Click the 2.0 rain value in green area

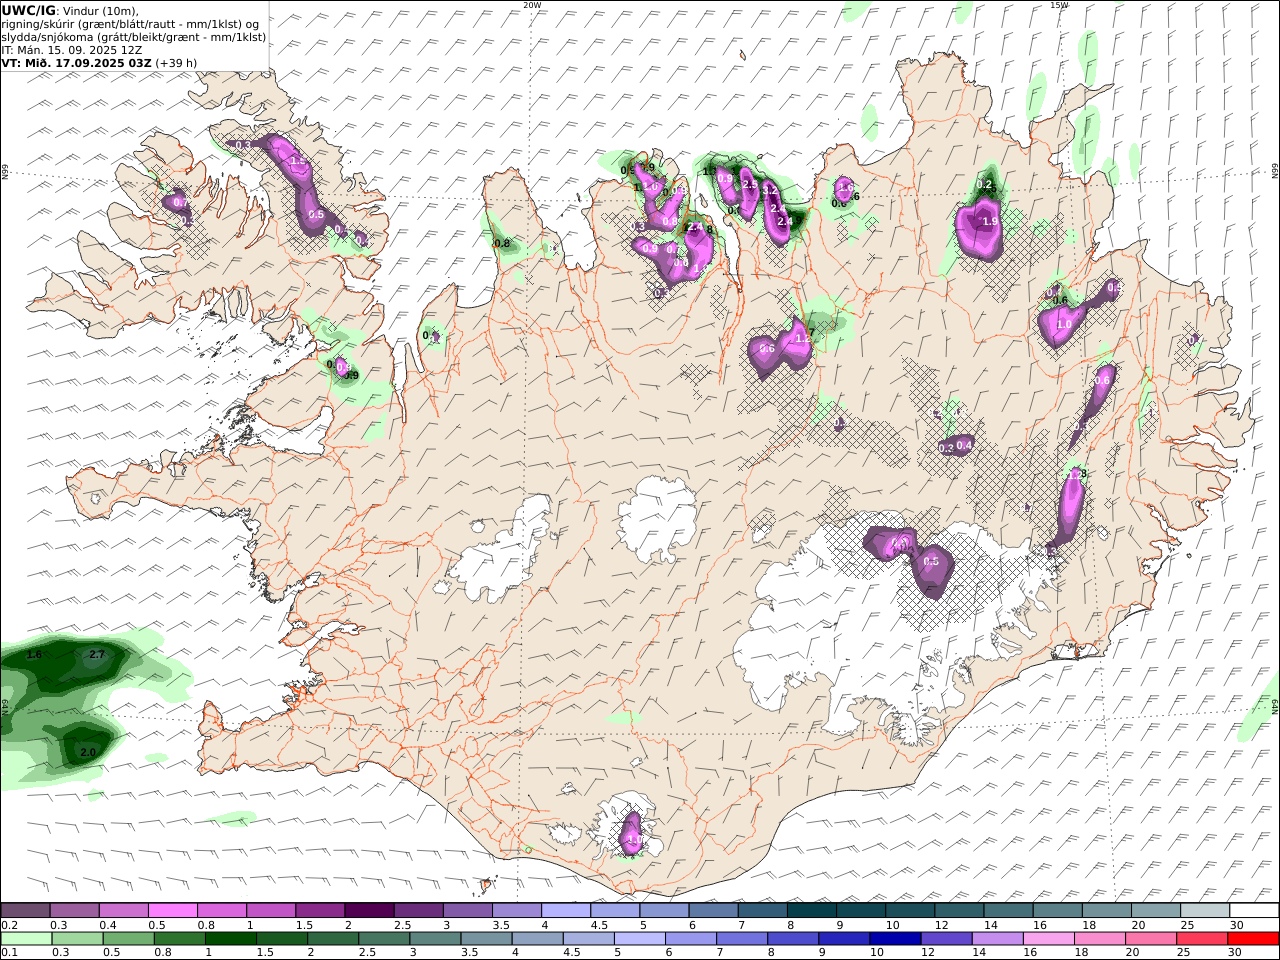pos(87,752)
